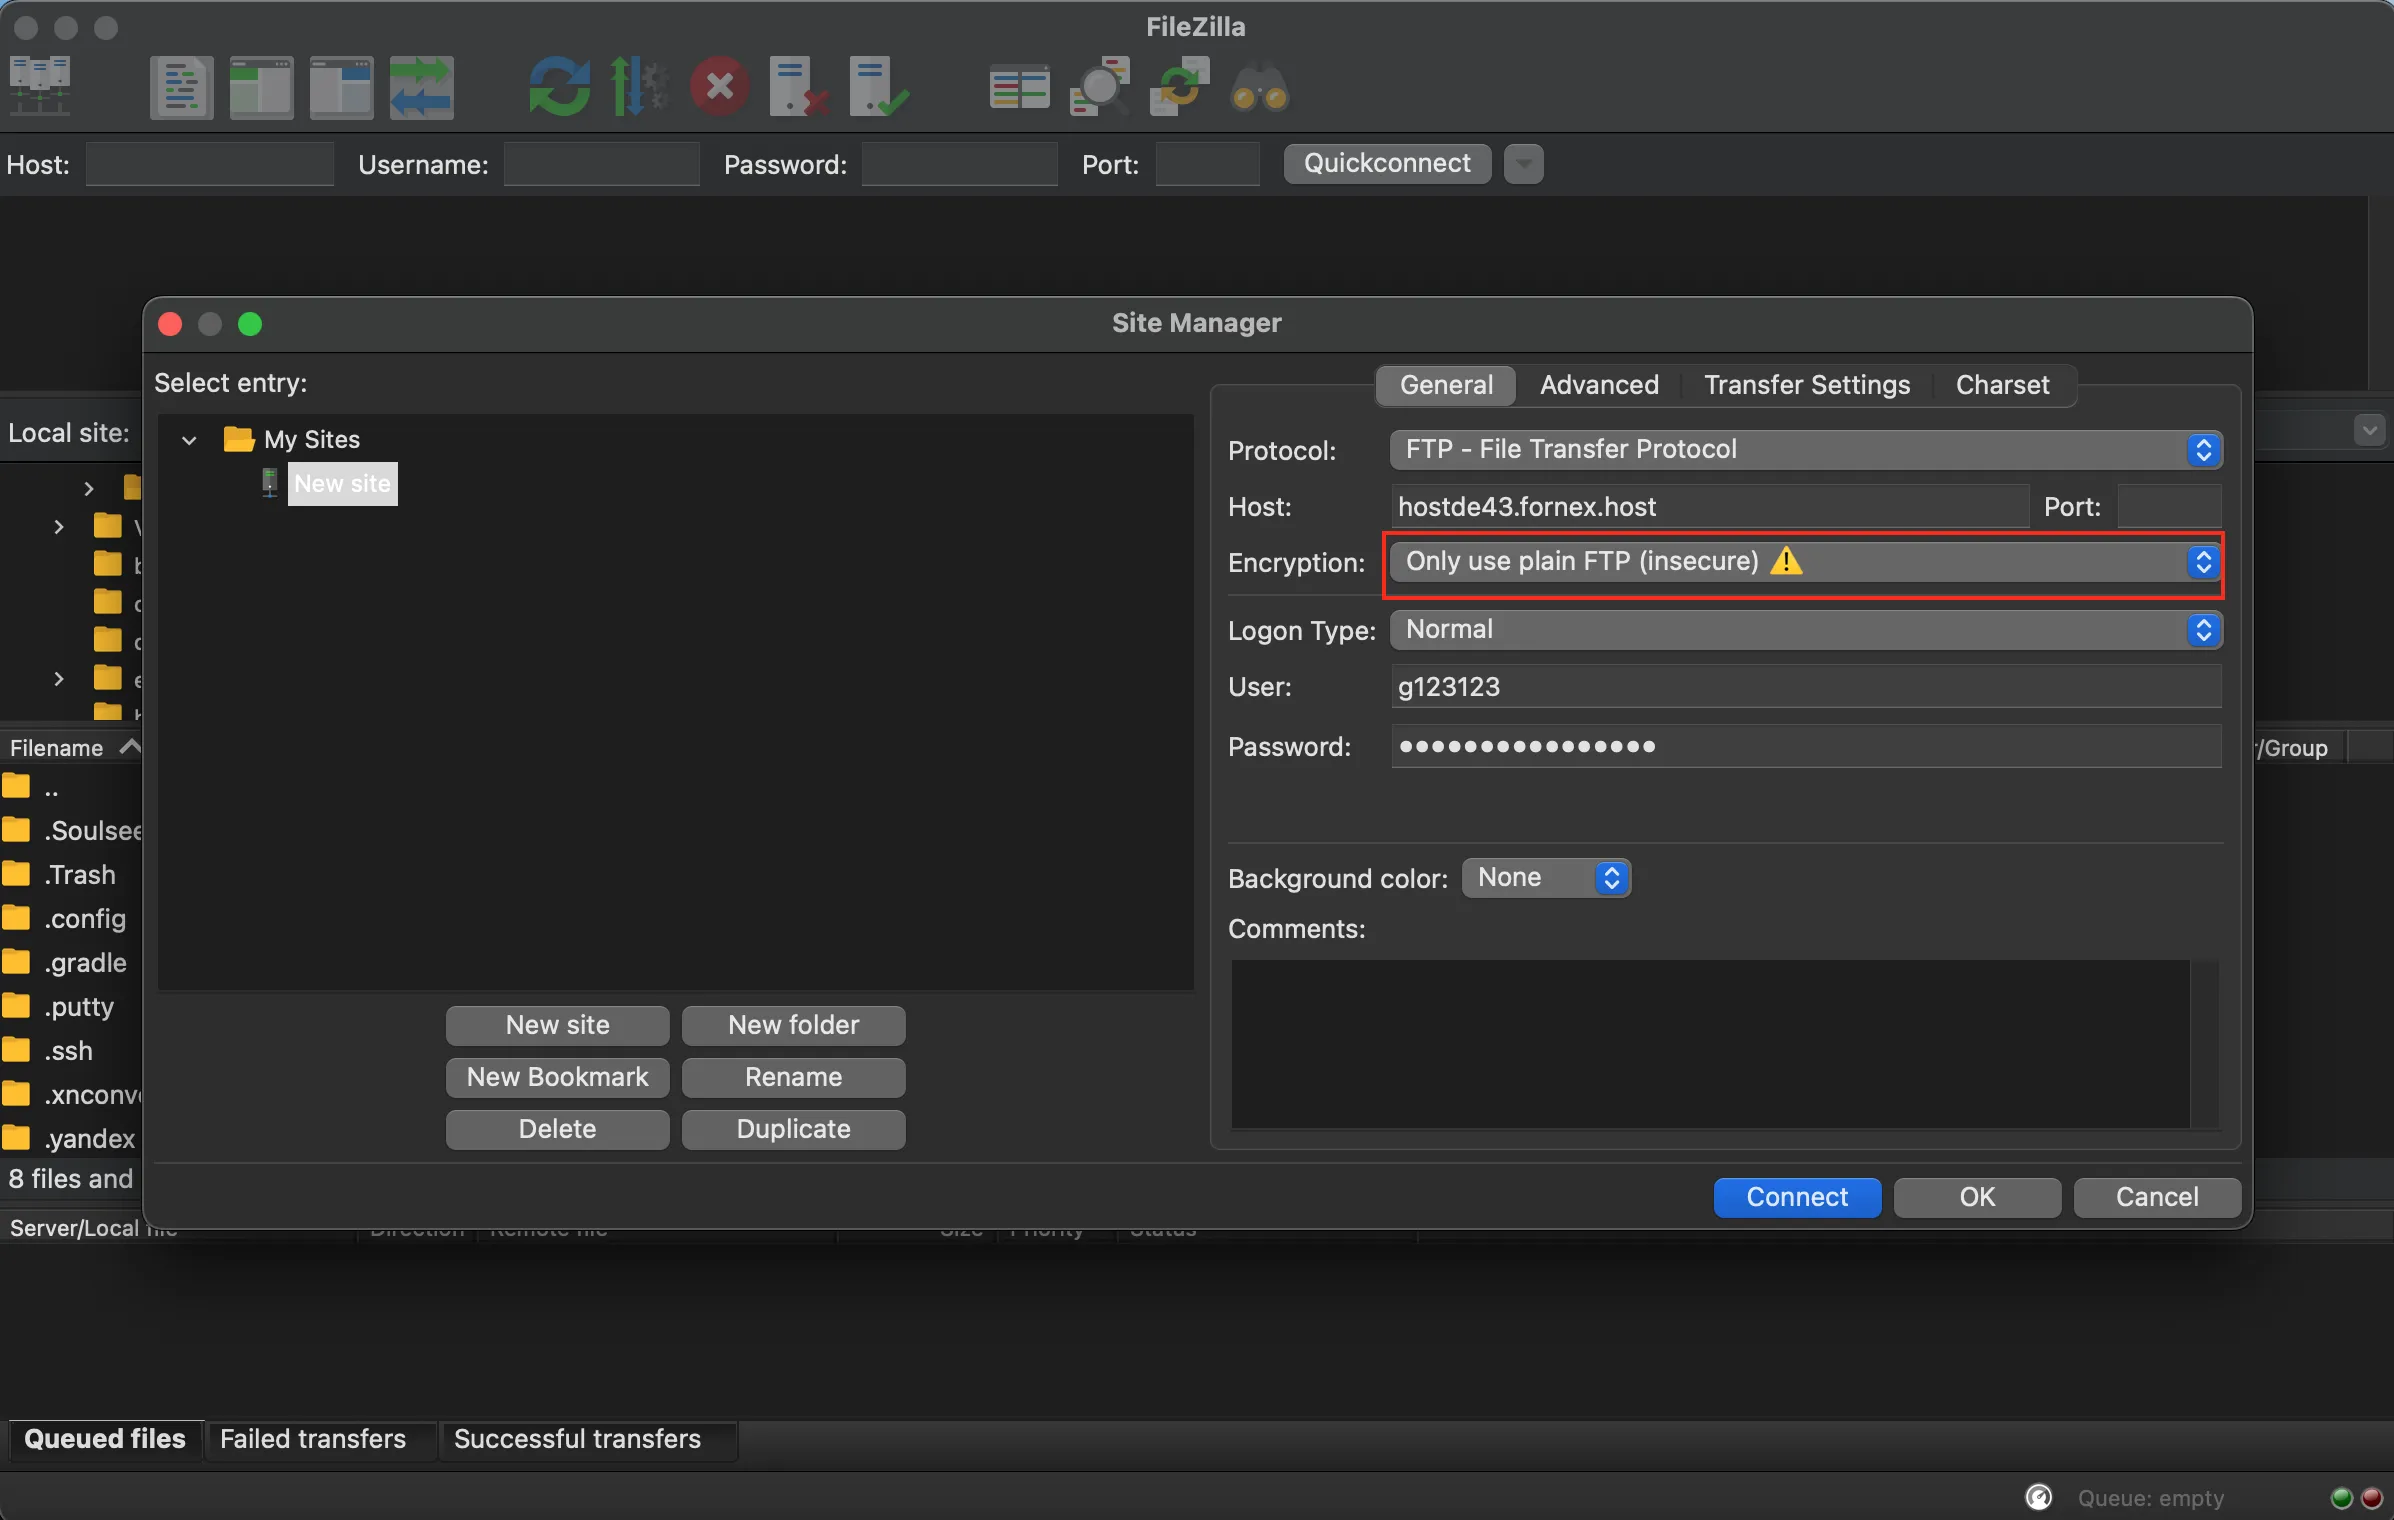Cancel current operation red X icon
This screenshot has height=1520, width=2394.
719,87
